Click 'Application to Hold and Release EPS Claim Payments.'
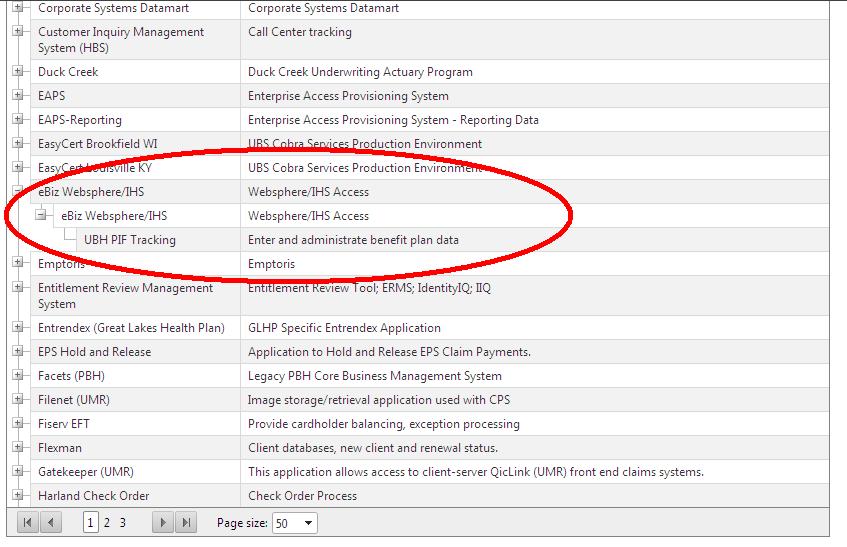847x547 pixels. click(389, 352)
